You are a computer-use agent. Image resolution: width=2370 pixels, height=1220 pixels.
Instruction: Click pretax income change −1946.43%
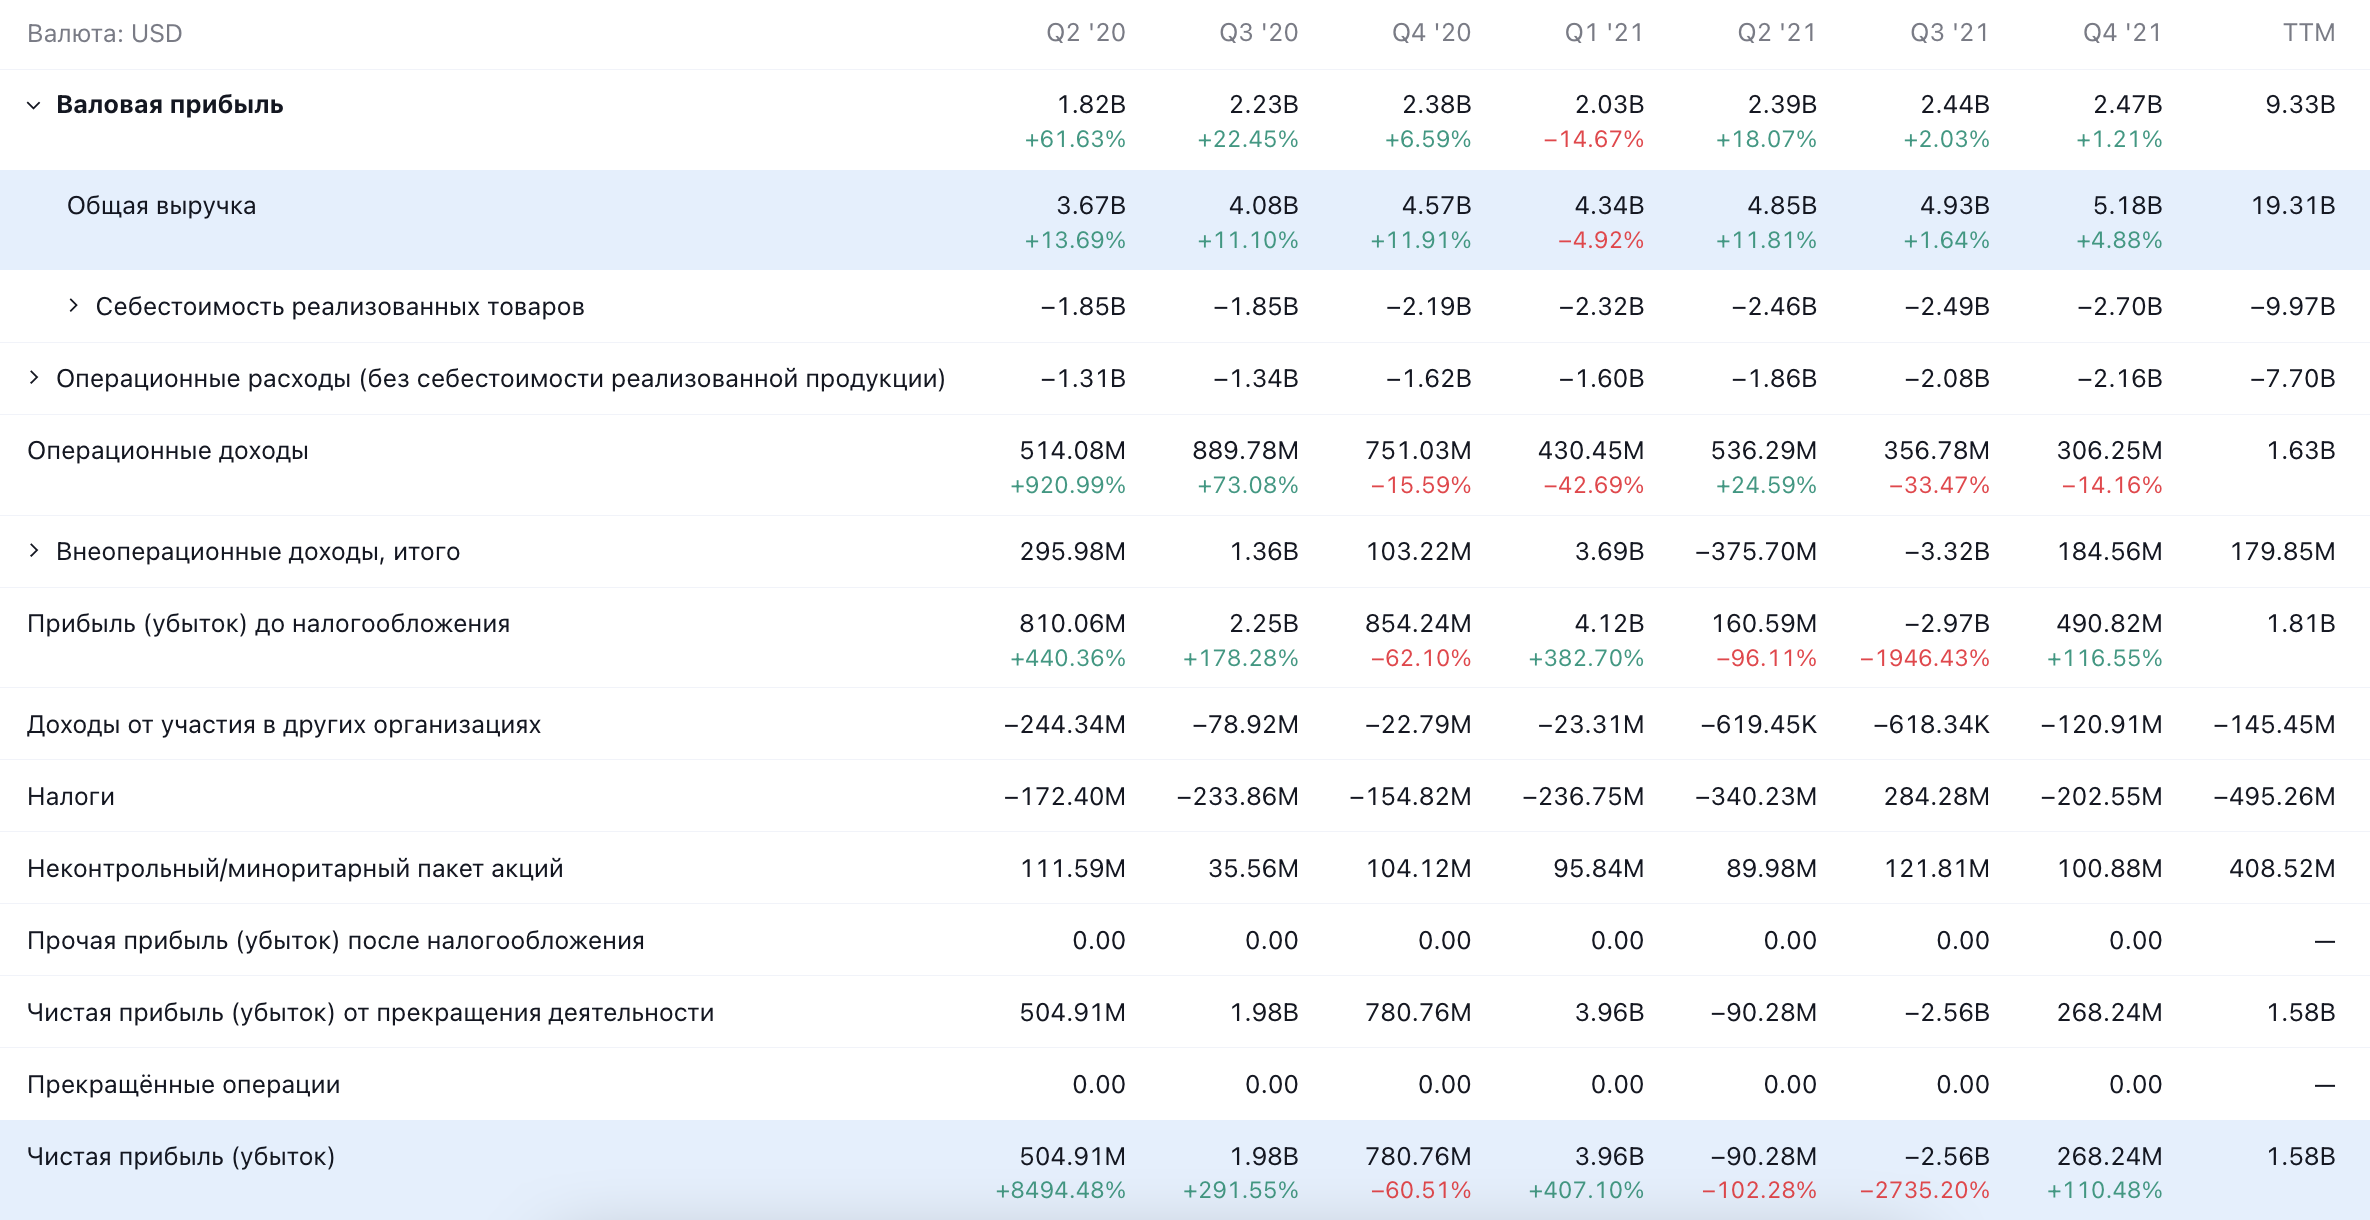point(1925,658)
